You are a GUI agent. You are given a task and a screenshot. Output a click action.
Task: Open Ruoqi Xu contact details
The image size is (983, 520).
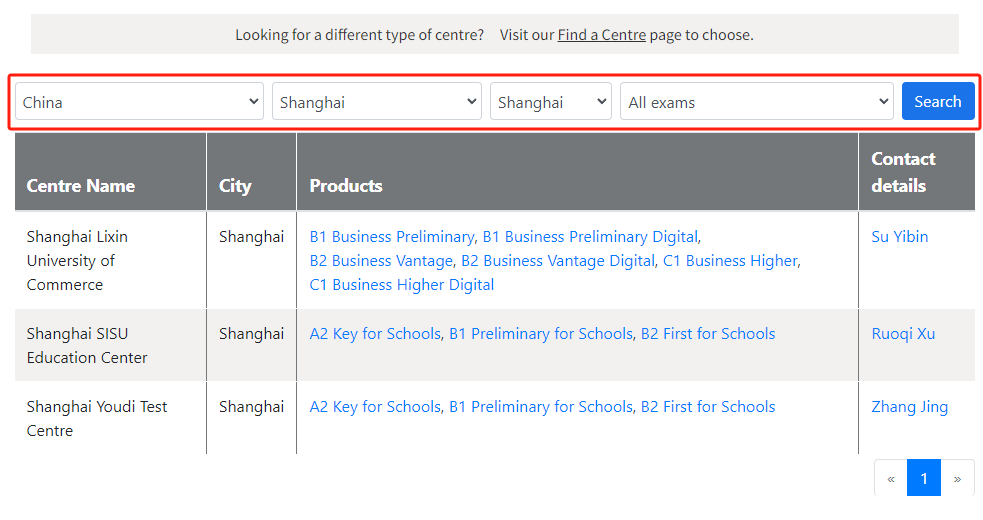(903, 334)
